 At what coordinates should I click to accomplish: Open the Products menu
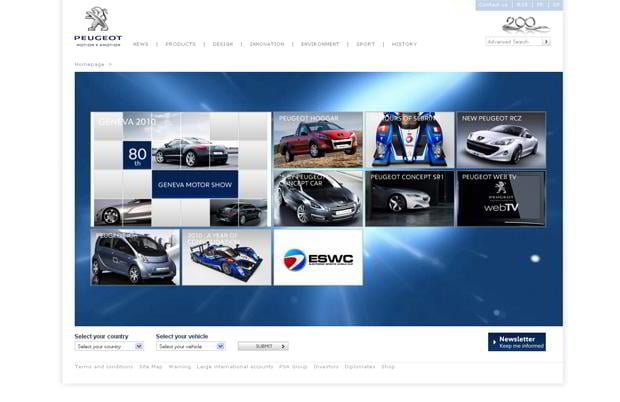click(180, 44)
